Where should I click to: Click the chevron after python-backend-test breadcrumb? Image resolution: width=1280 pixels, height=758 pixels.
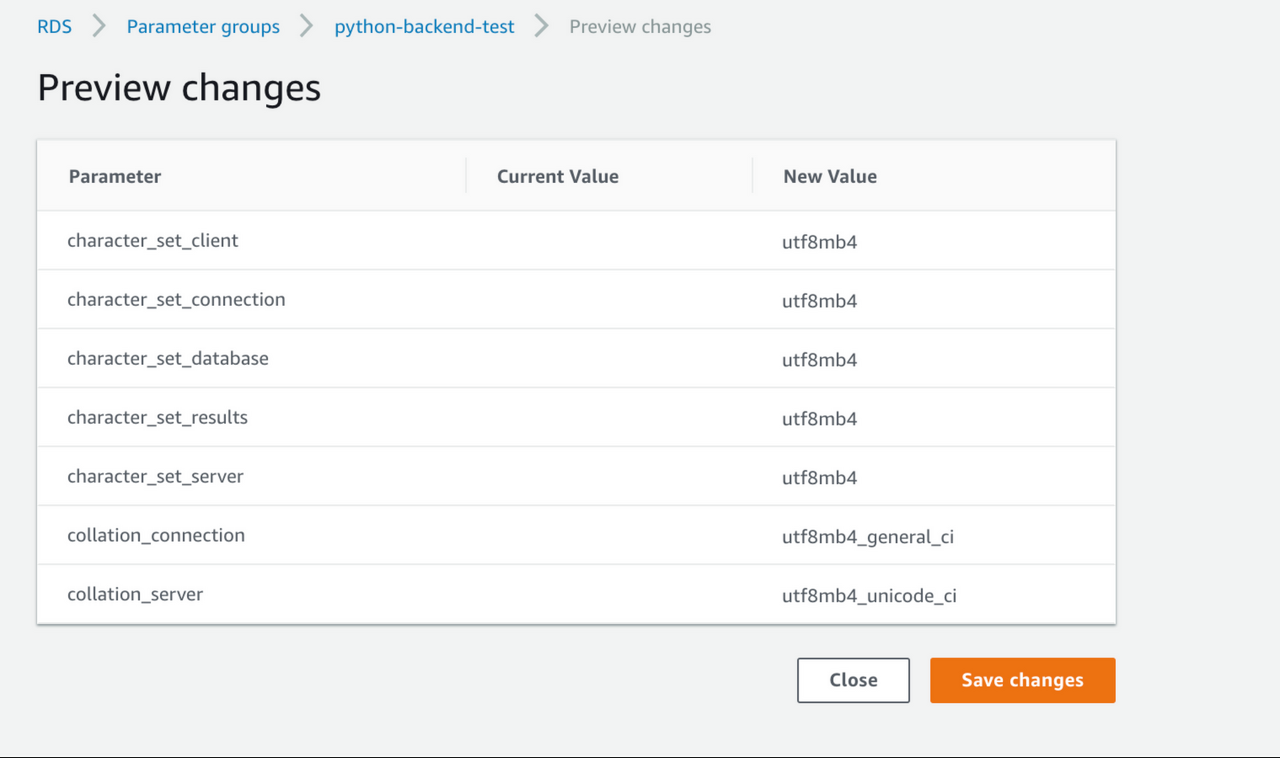tap(542, 27)
